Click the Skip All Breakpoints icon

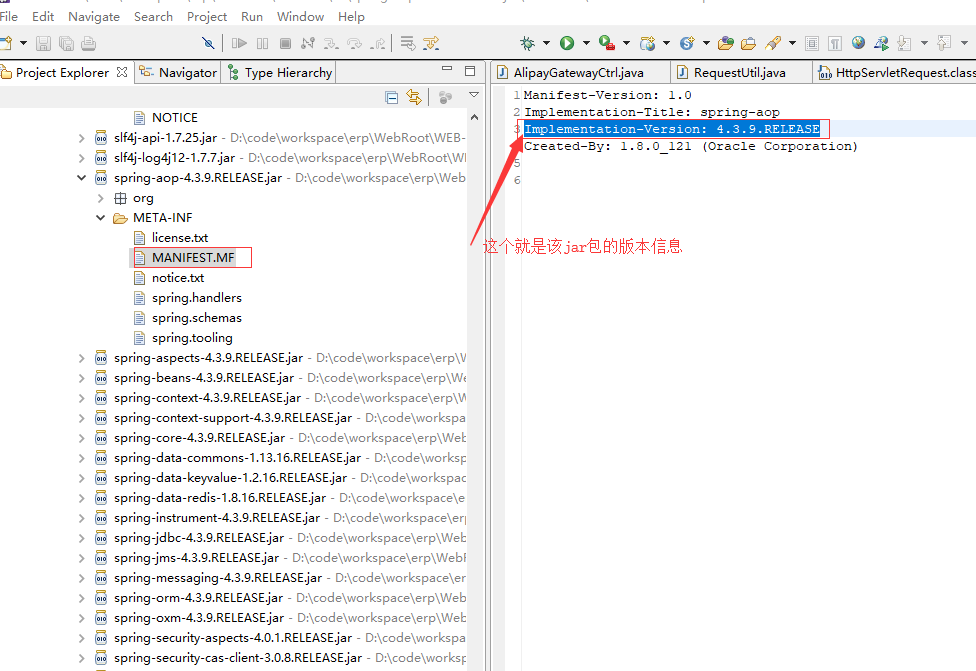(x=208, y=43)
